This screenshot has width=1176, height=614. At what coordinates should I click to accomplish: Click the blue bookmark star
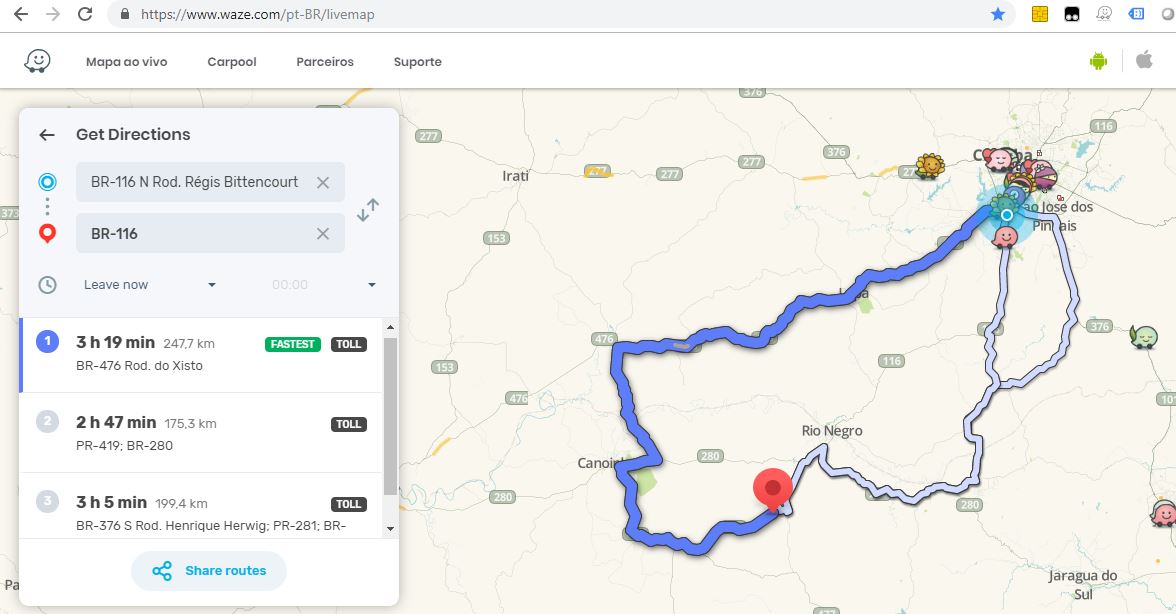998,13
